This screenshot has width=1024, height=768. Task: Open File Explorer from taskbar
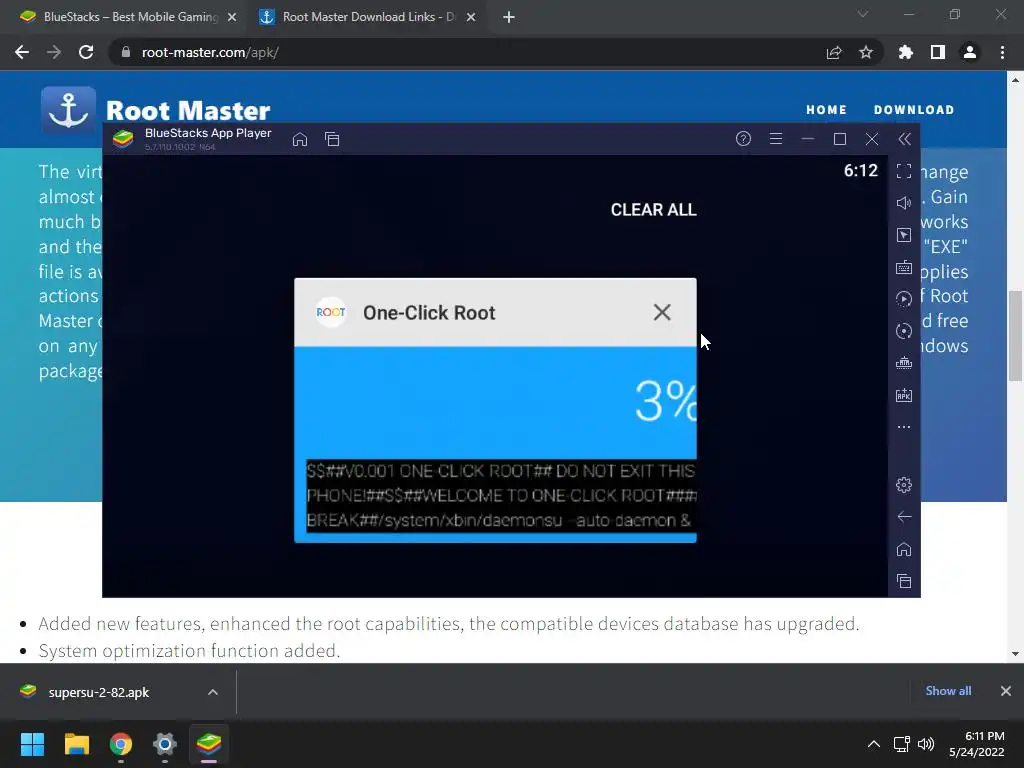pyautogui.click(x=76, y=744)
